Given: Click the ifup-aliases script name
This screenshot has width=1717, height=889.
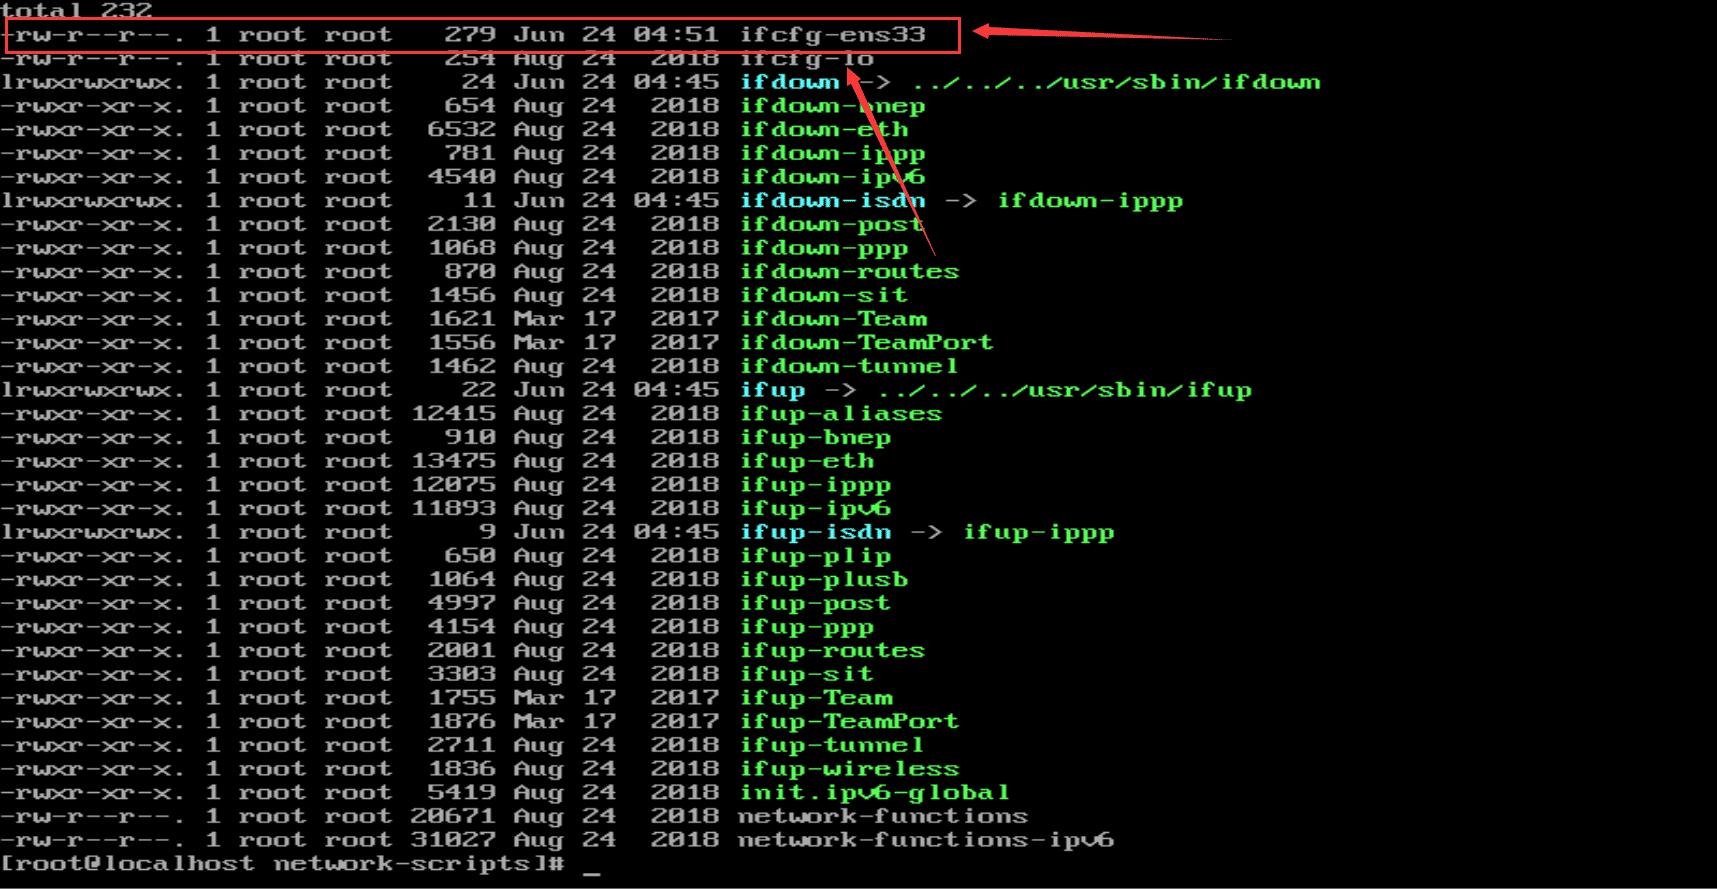Looking at the screenshot, I should point(840,414).
